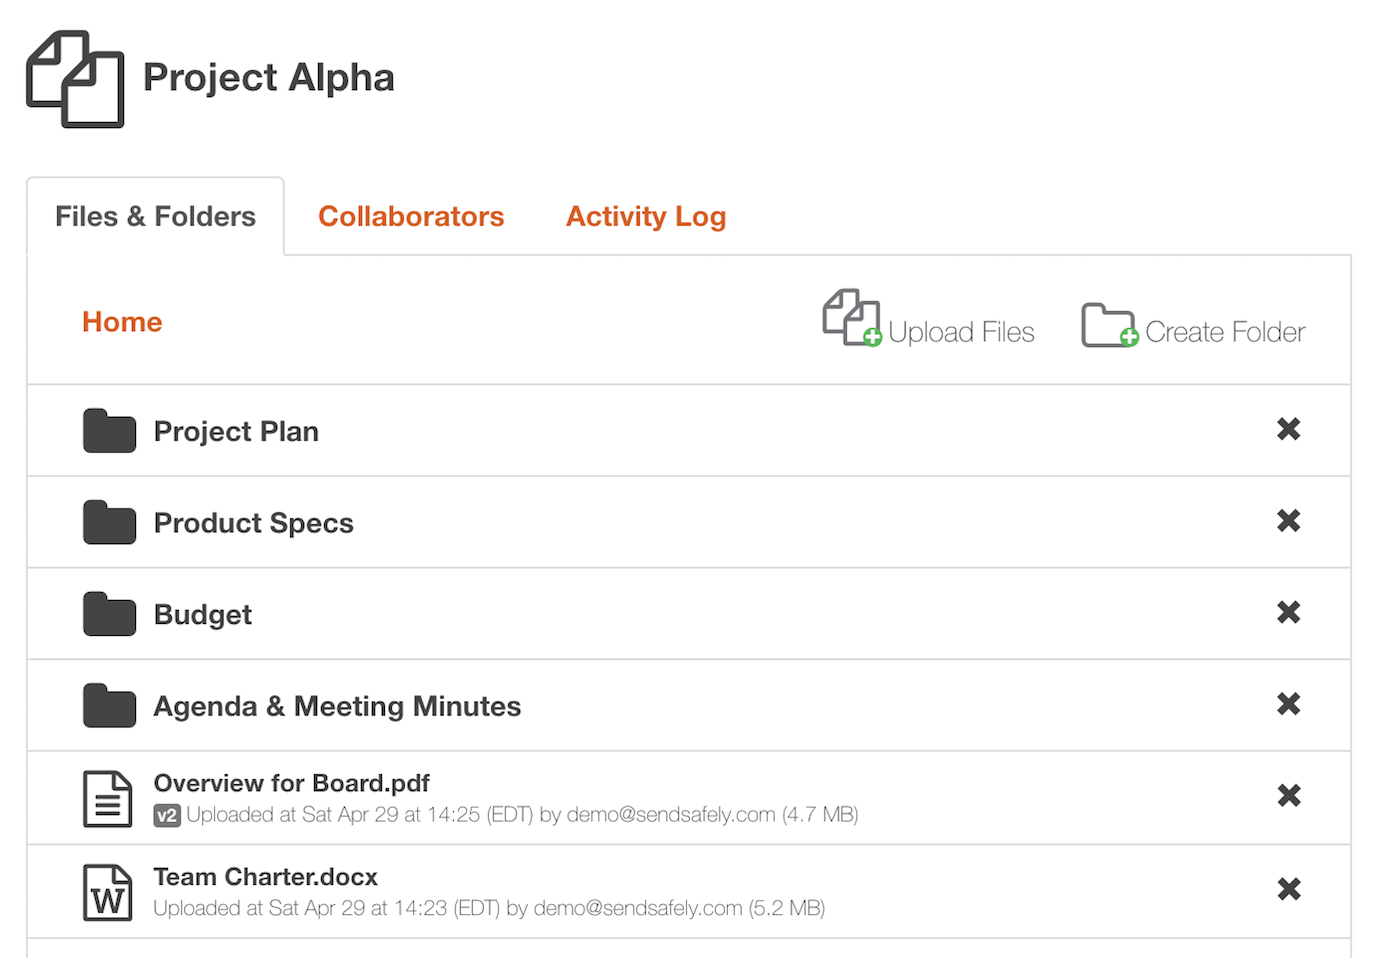Screen dimensions: 1376x958
Task: Open the Activity Log tab
Action: coord(645,216)
